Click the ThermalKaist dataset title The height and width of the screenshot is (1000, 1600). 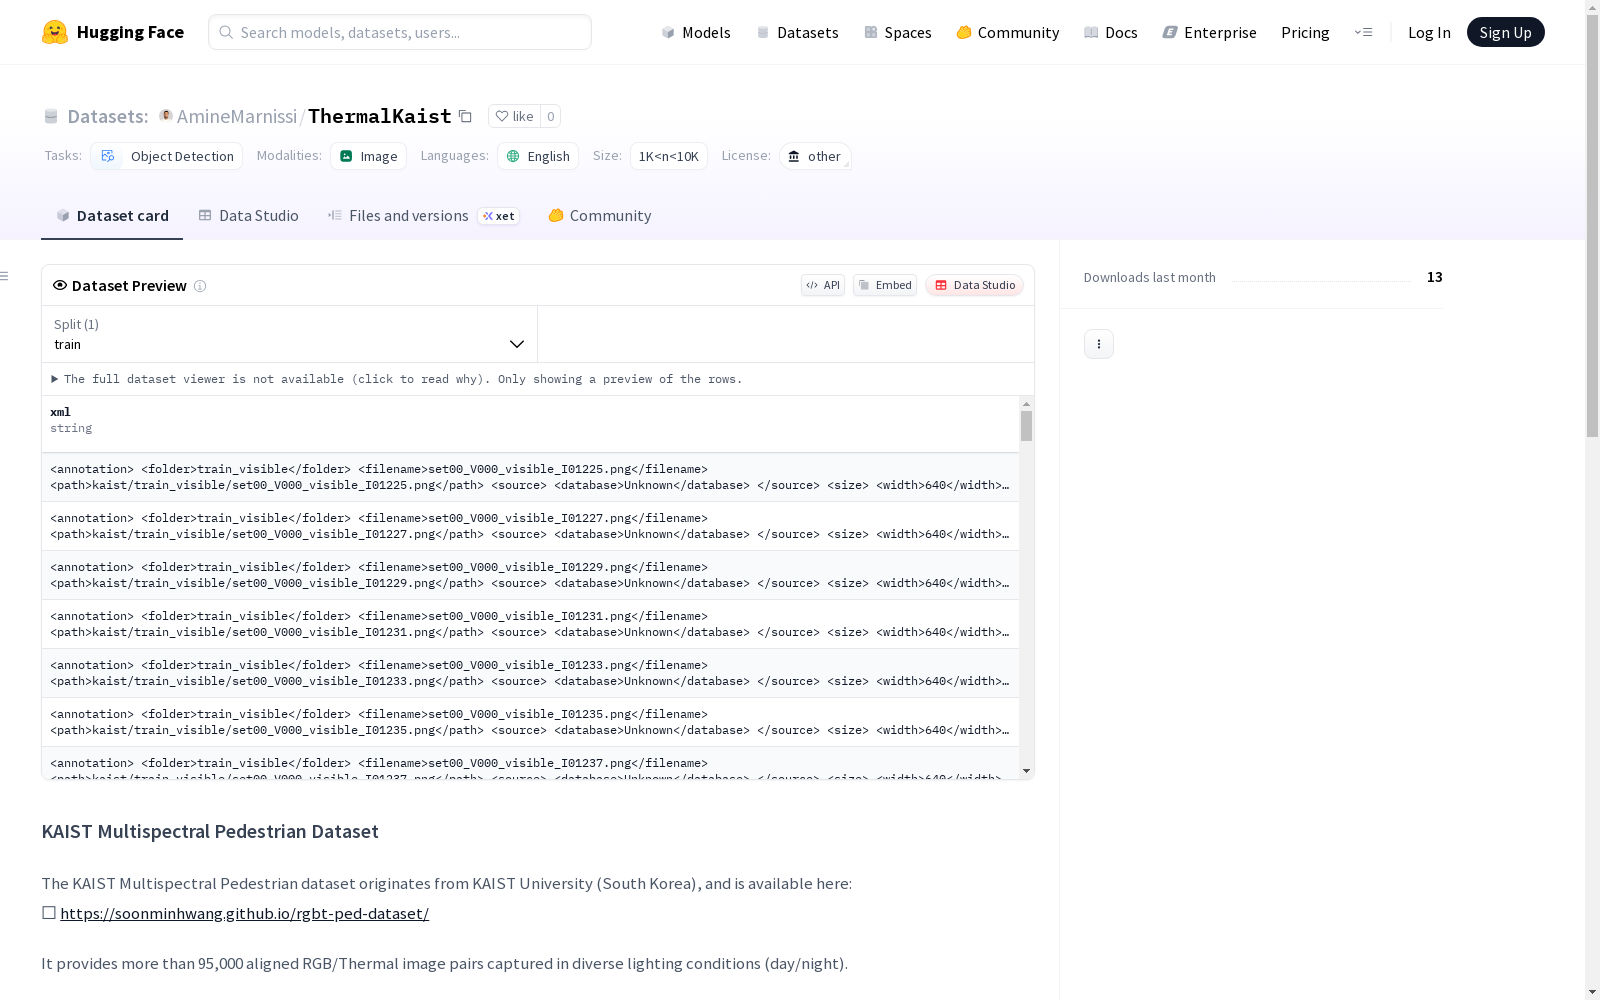point(380,116)
